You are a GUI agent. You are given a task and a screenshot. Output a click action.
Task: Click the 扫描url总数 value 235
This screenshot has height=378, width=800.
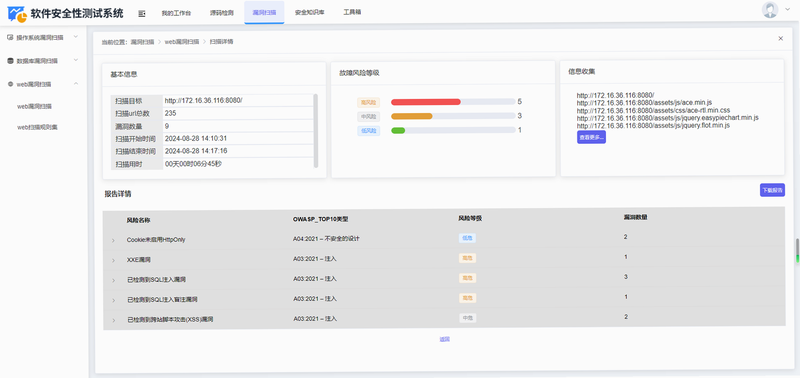(x=170, y=113)
